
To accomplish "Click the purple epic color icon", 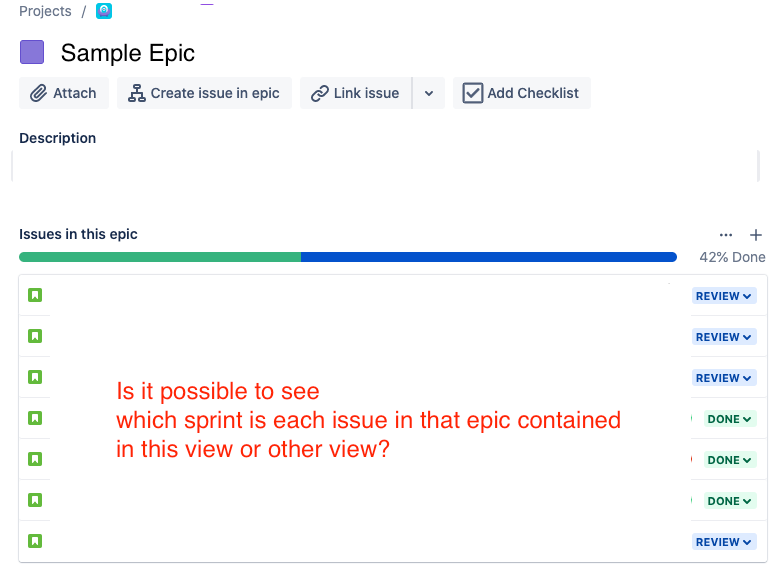I will click(32, 52).
